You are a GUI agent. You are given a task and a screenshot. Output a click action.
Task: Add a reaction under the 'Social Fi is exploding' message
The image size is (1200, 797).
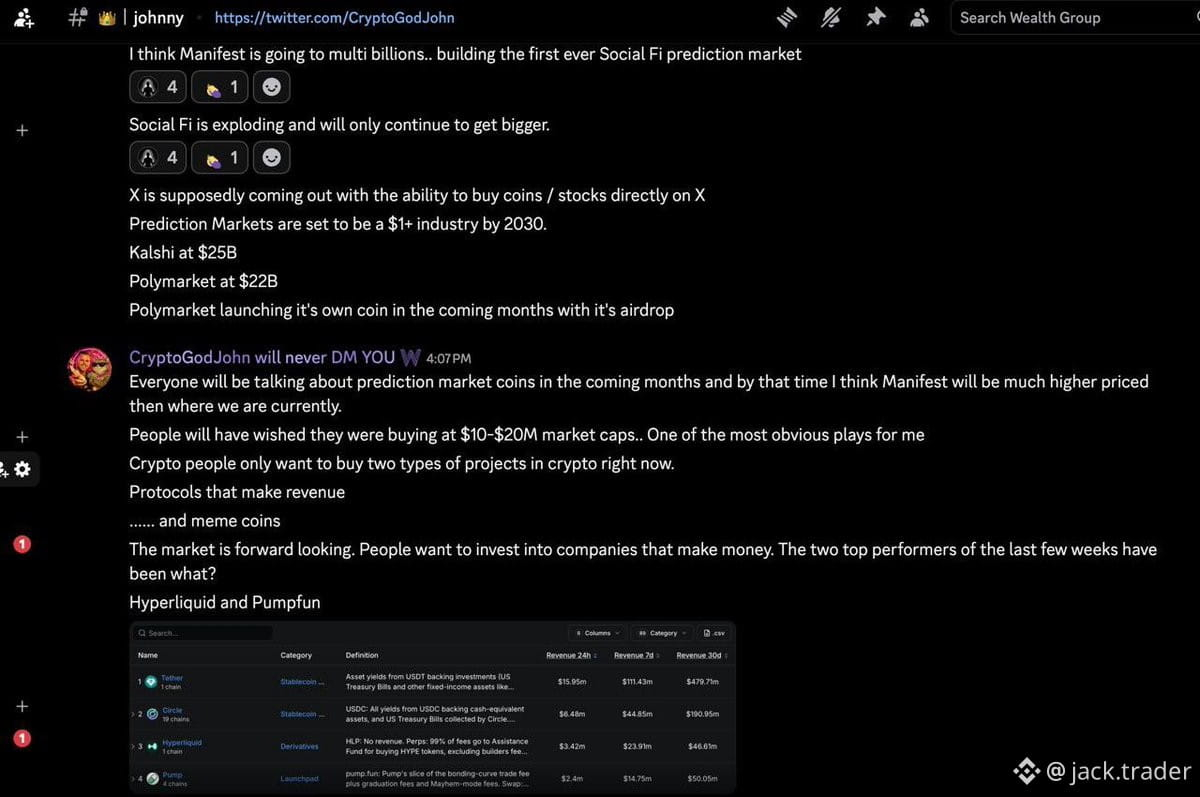pyautogui.click(x=271, y=157)
